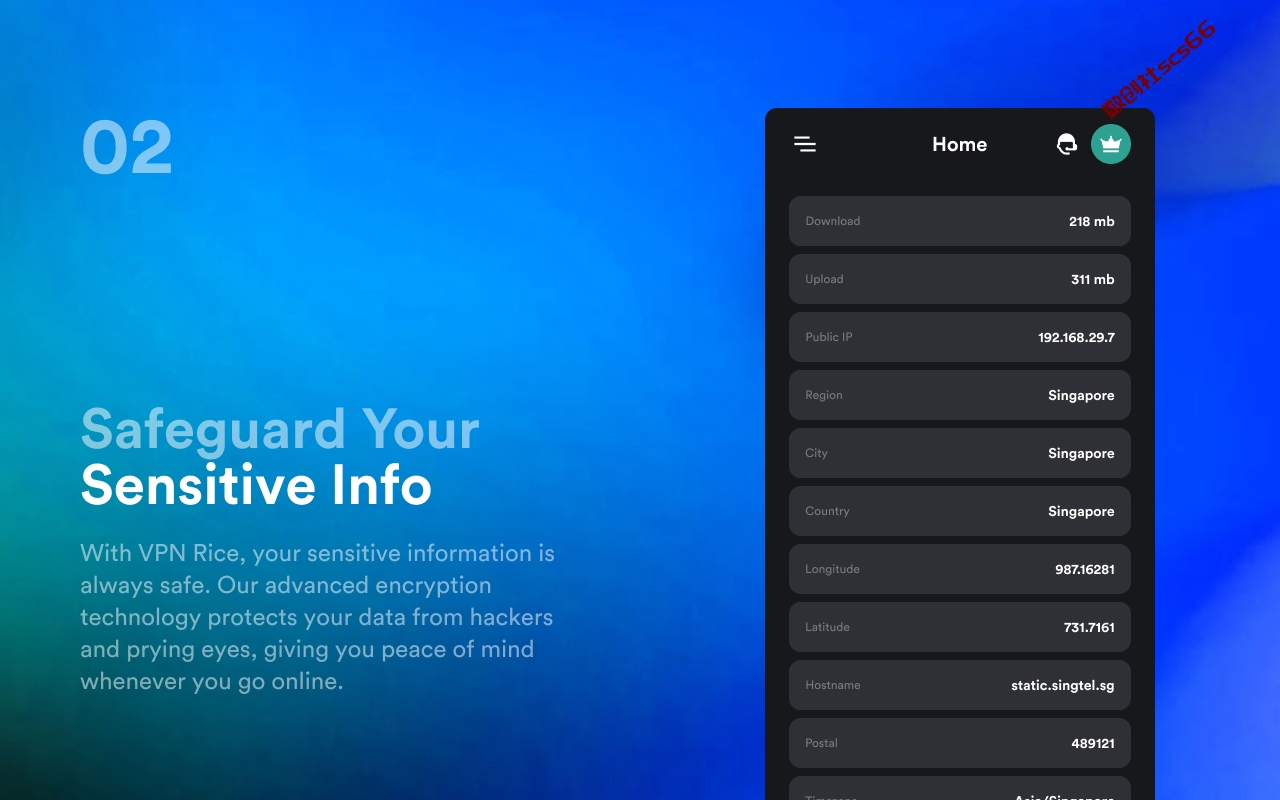Click the Sensitive Info heading
The width and height of the screenshot is (1280, 800).
(x=256, y=485)
